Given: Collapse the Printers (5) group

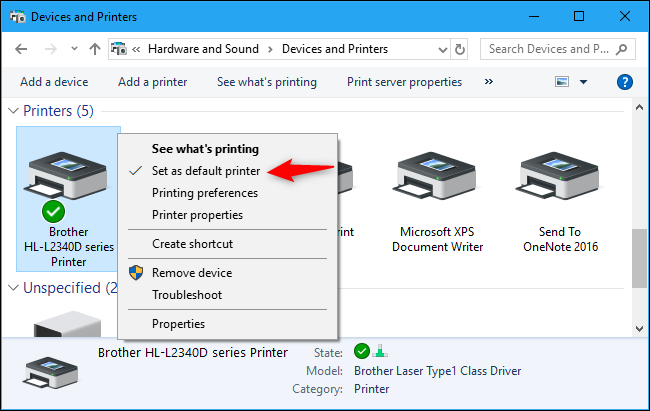Looking at the screenshot, I should tap(13, 110).
